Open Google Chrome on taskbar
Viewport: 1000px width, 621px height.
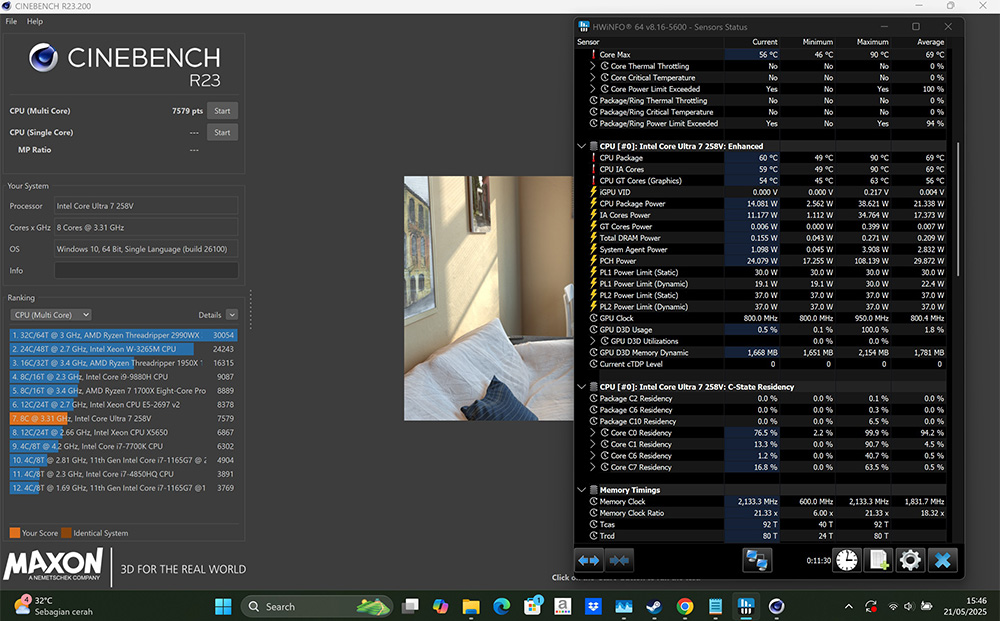pyautogui.click(x=684, y=606)
